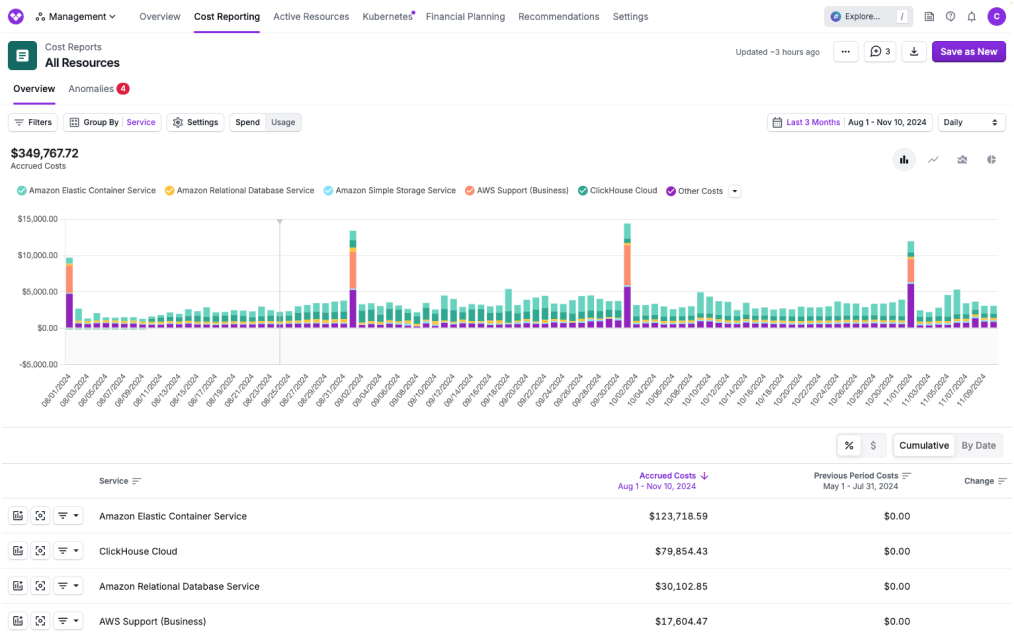Open filter dropdown for AWS Support (Business) row

68,621
